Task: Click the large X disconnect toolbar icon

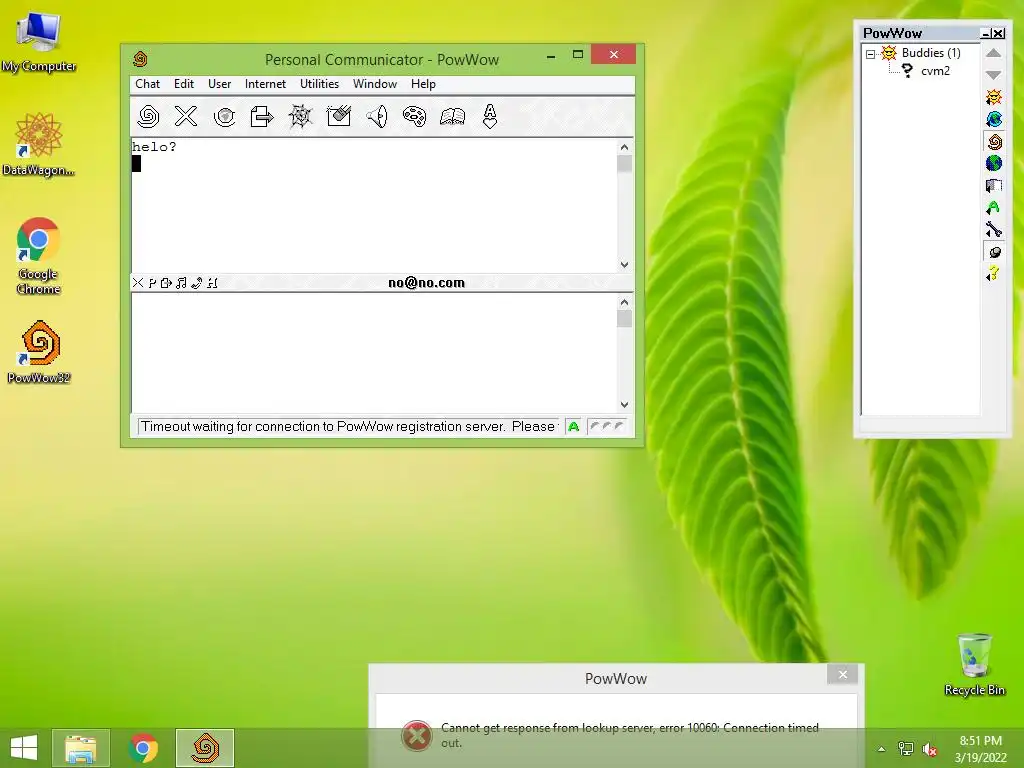Action: coord(186,116)
